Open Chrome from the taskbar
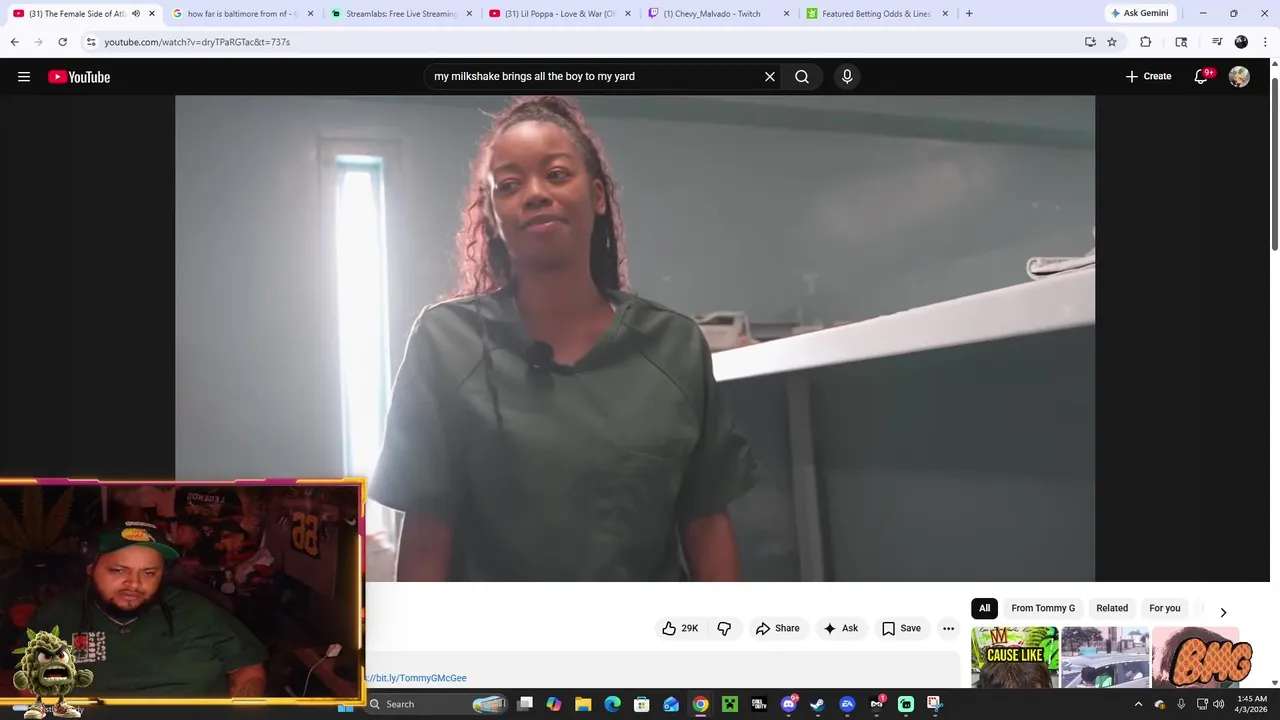 [x=701, y=704]
